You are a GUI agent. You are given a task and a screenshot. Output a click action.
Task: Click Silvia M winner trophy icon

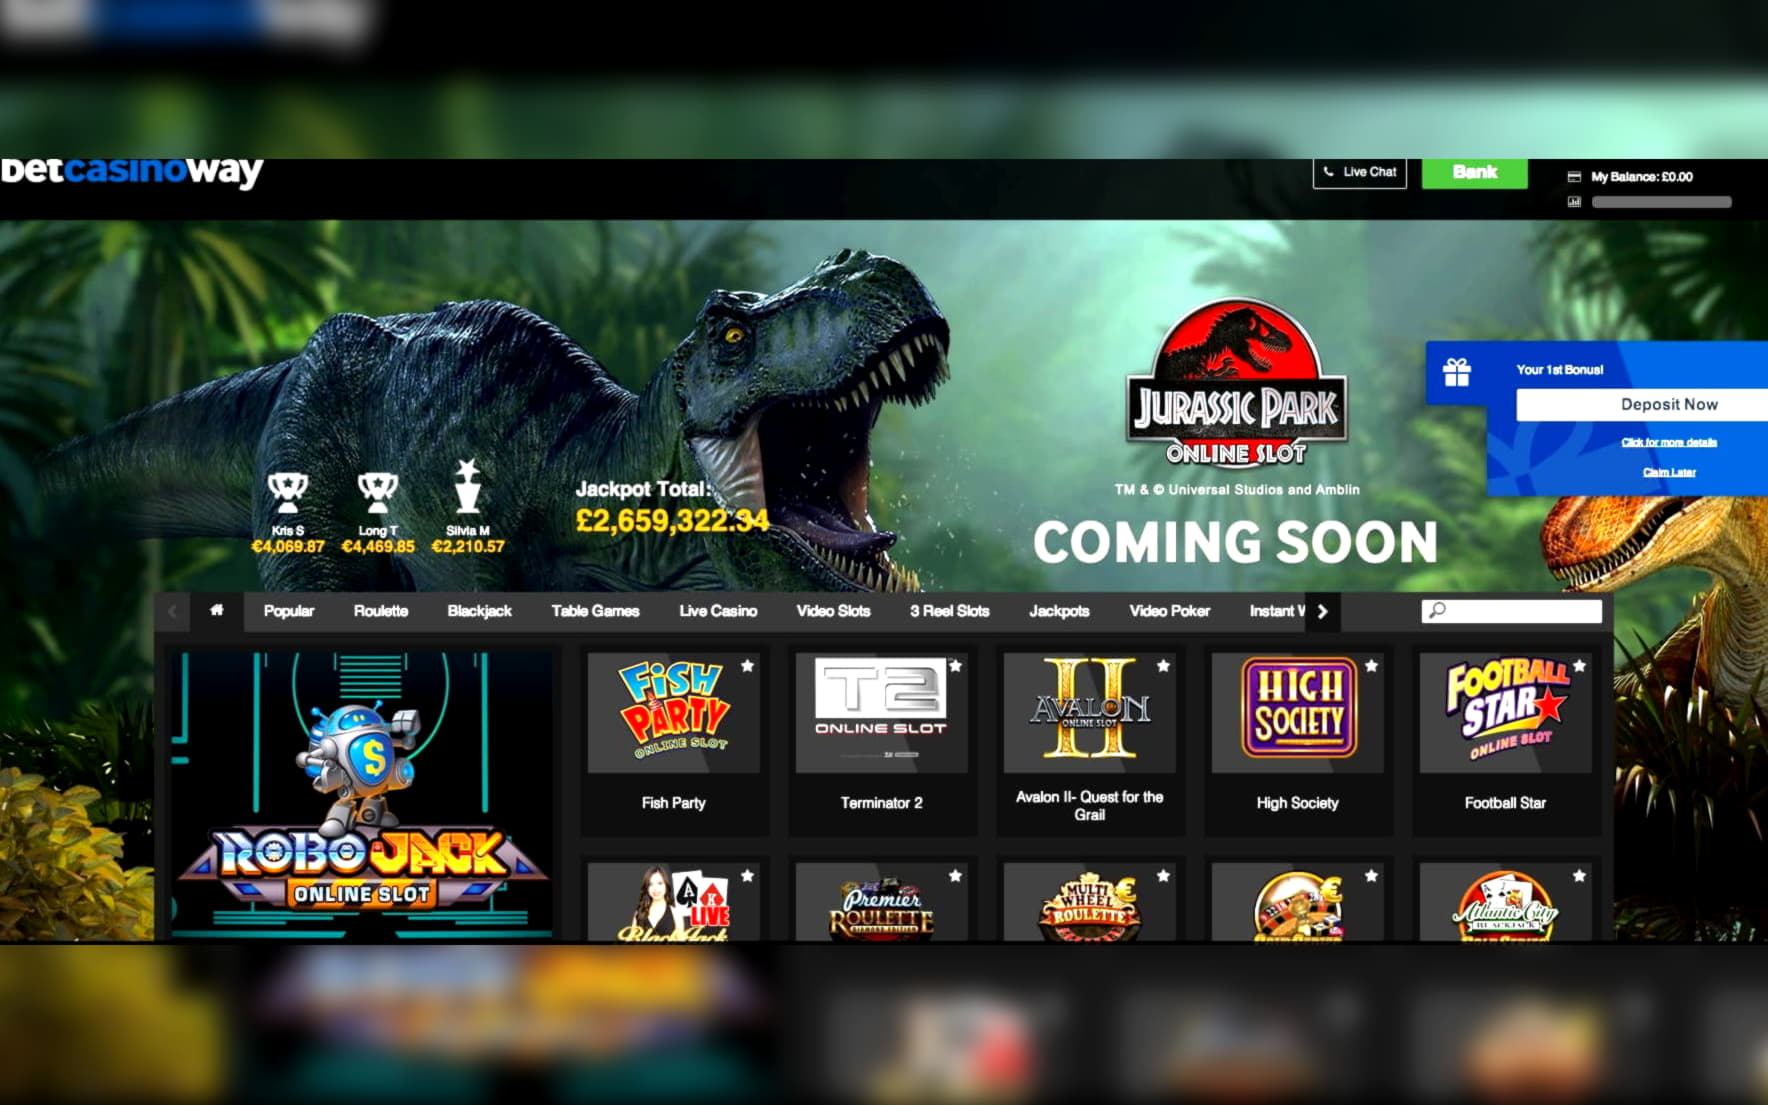coord(468,486)
